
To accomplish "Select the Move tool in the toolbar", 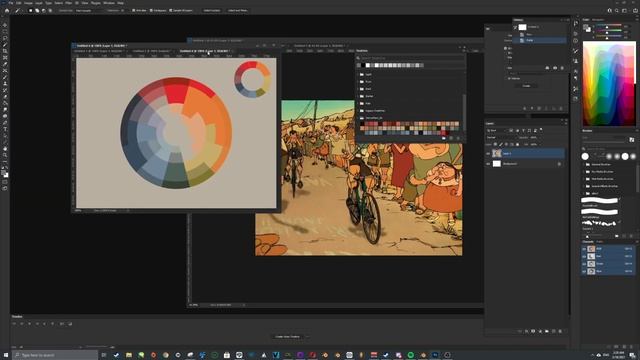I will coord(5,25).
